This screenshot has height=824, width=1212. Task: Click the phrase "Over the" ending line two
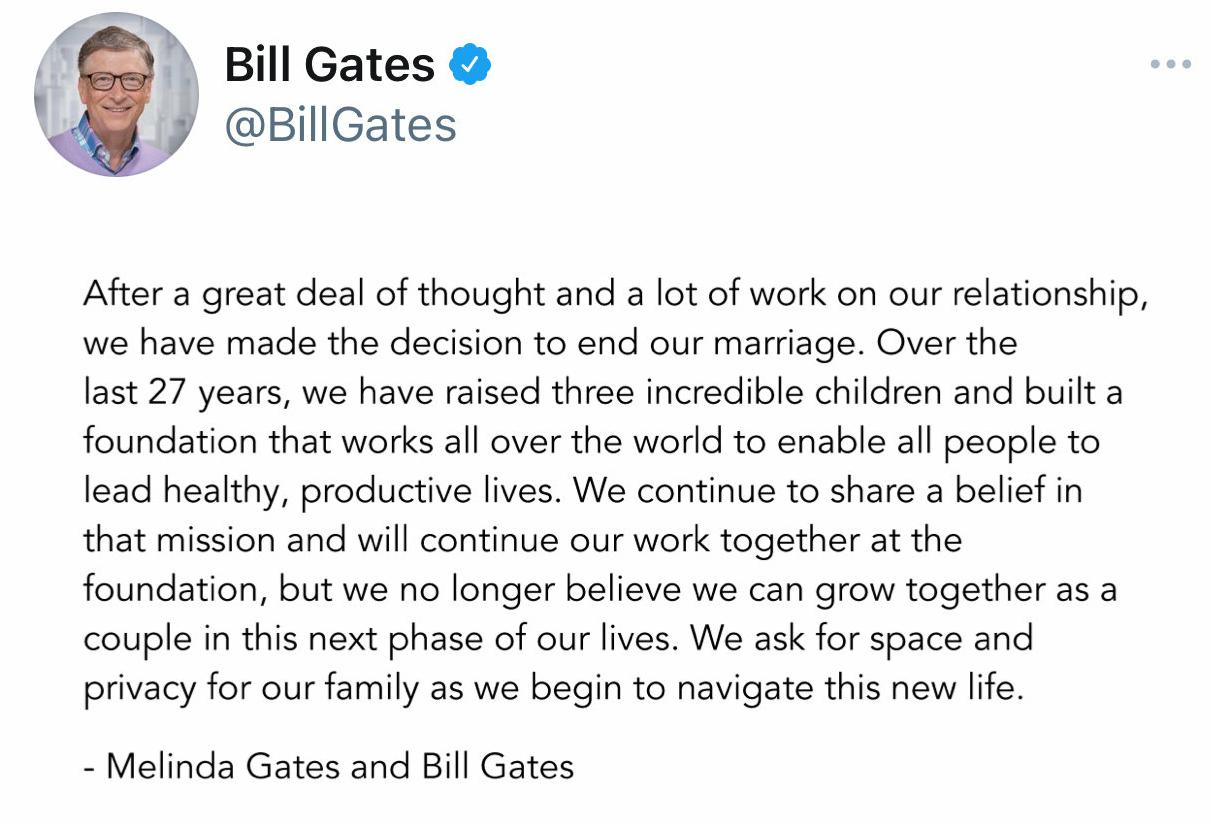[x=946, y=343]
